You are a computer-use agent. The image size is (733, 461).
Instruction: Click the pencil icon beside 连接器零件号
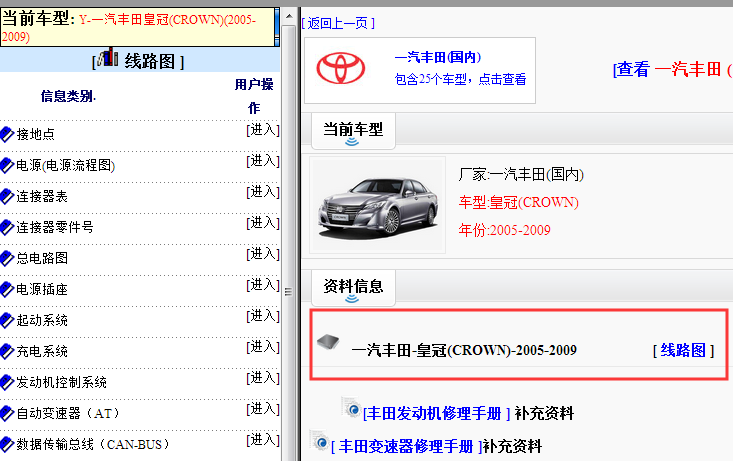7,227
